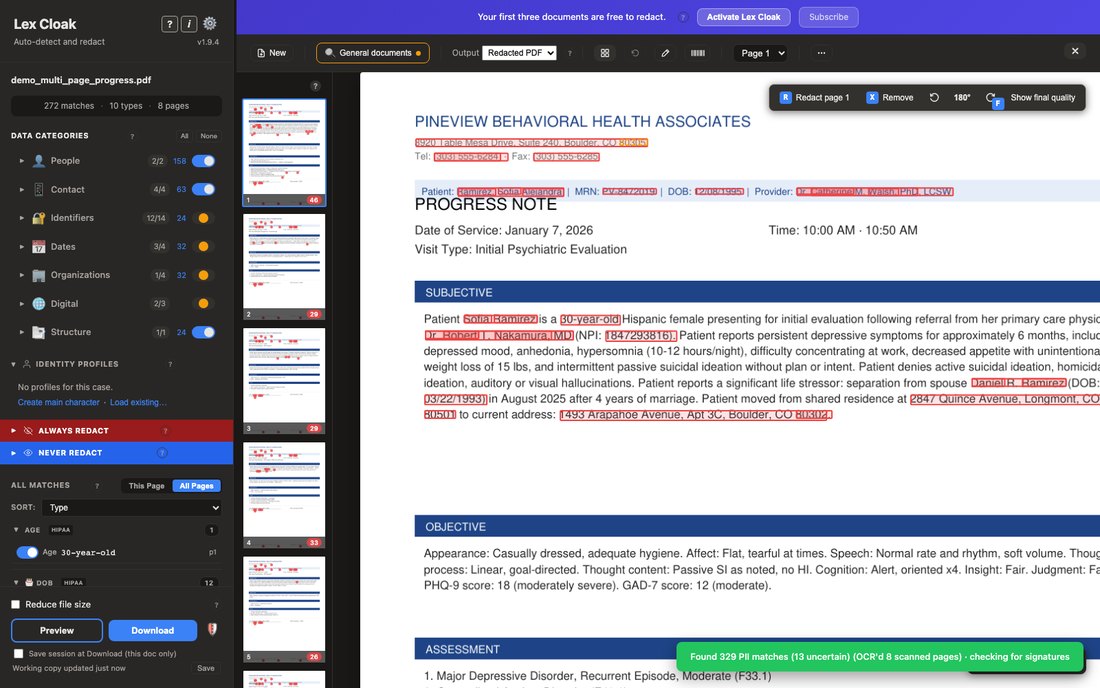The image size is (1100, 688).
Task: Expand the Organizations category arrow
Action: point(22,275)
